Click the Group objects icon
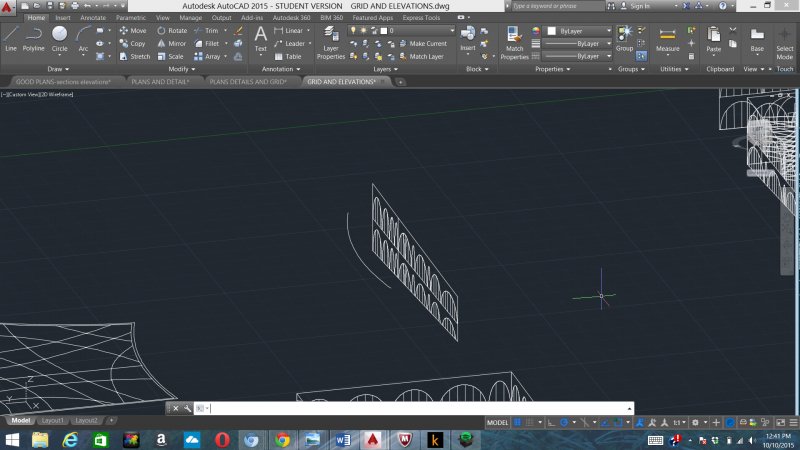 coord(624,38)
